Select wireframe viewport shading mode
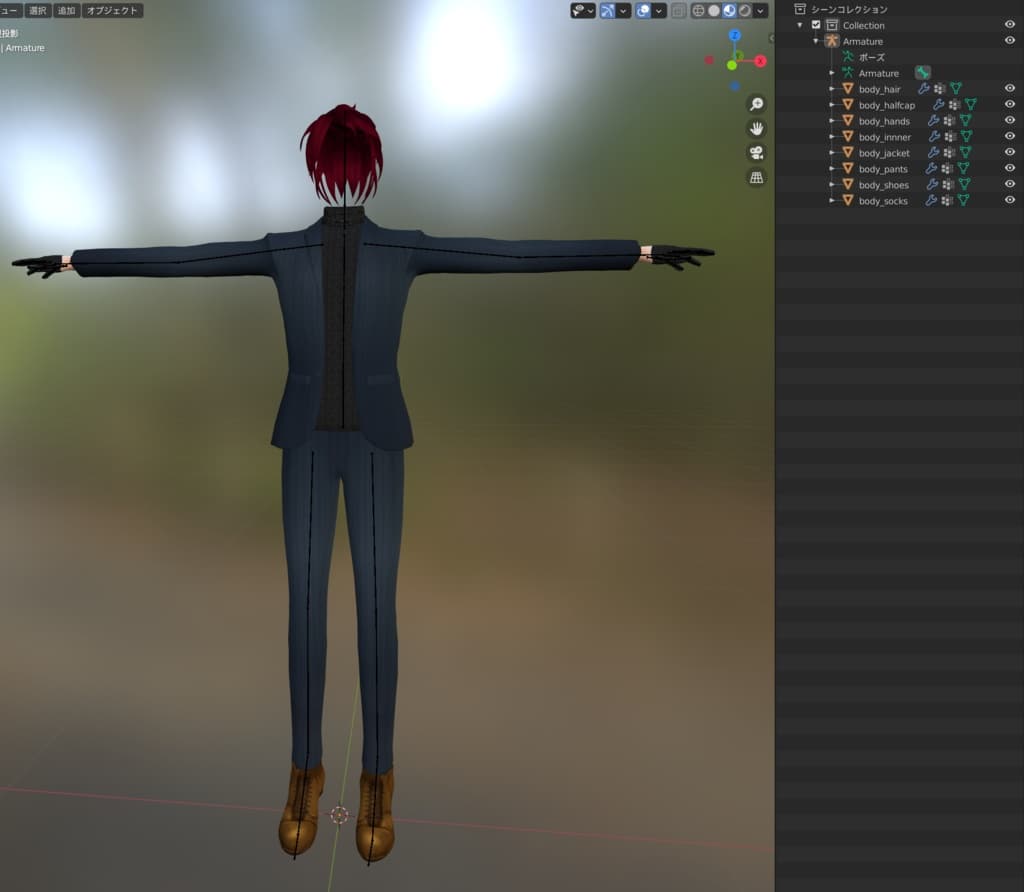Screen dimensions: 1024x892 click(x=698, y=10)
